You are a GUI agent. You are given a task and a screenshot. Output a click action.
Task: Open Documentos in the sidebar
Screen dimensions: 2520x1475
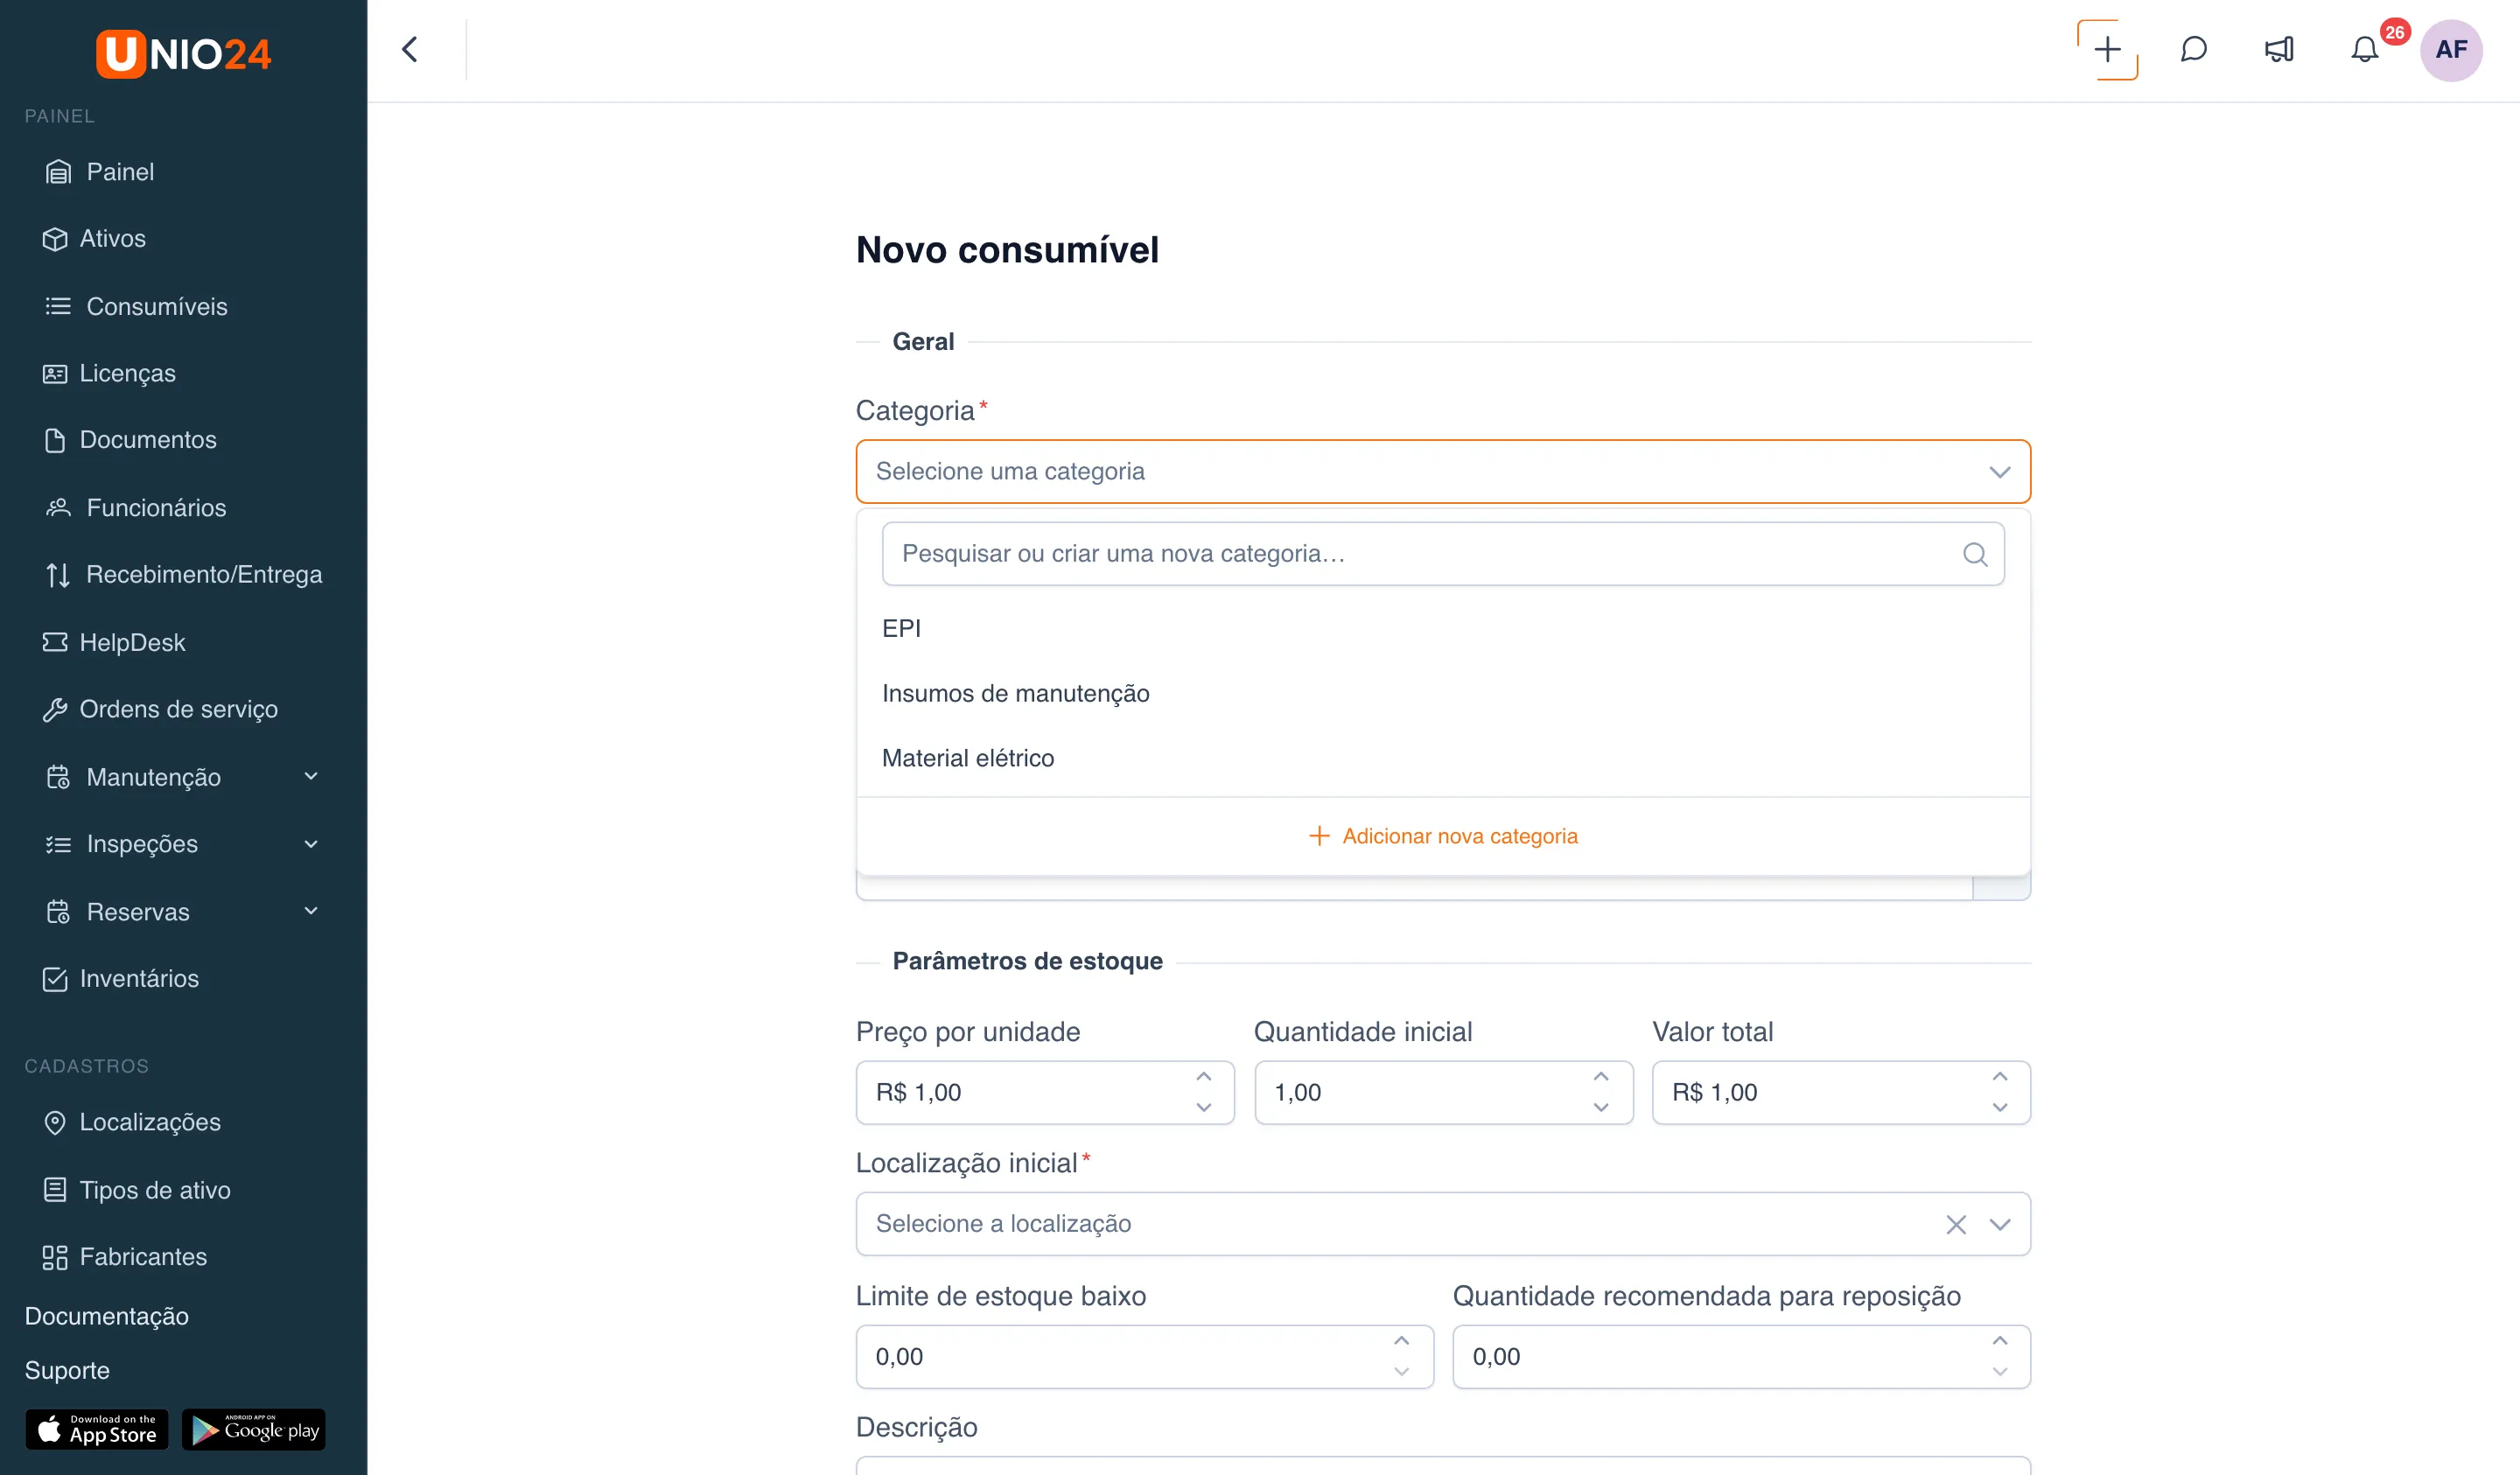click(x=130, y=440)
